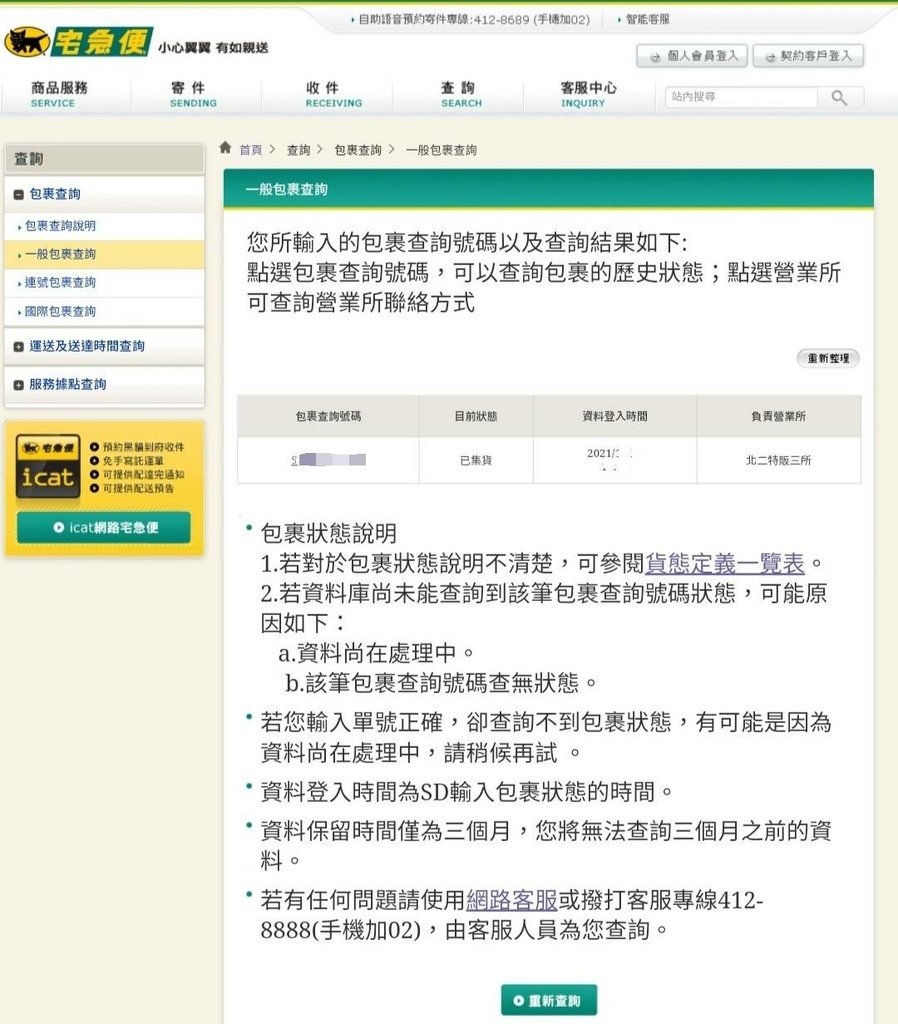Click the icat logo thumbnail
Screen dimensions: 898x1024
point(48,466)
